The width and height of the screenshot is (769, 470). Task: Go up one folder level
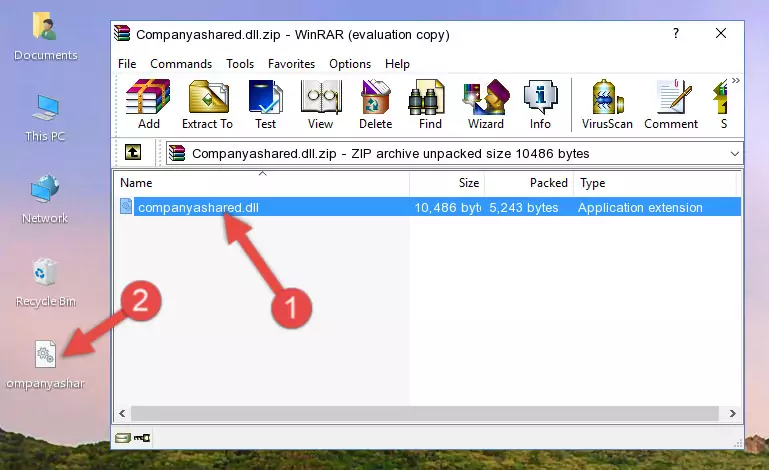pyautogui.click(x=133, y=153)
